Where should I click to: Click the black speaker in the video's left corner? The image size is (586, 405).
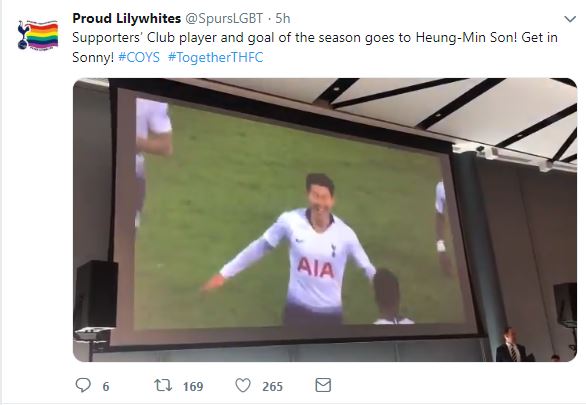click(97, 295)
